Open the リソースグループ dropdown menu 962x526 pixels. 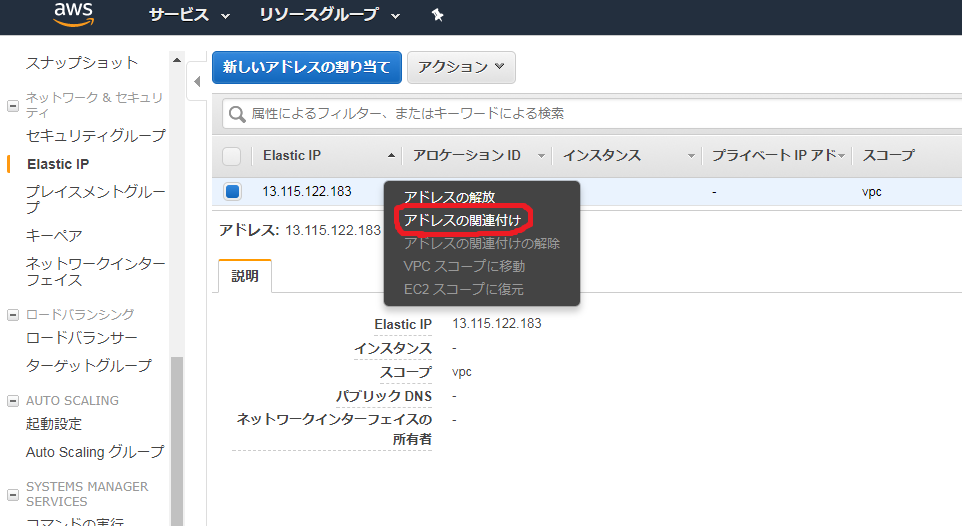(x=329, y=15)
